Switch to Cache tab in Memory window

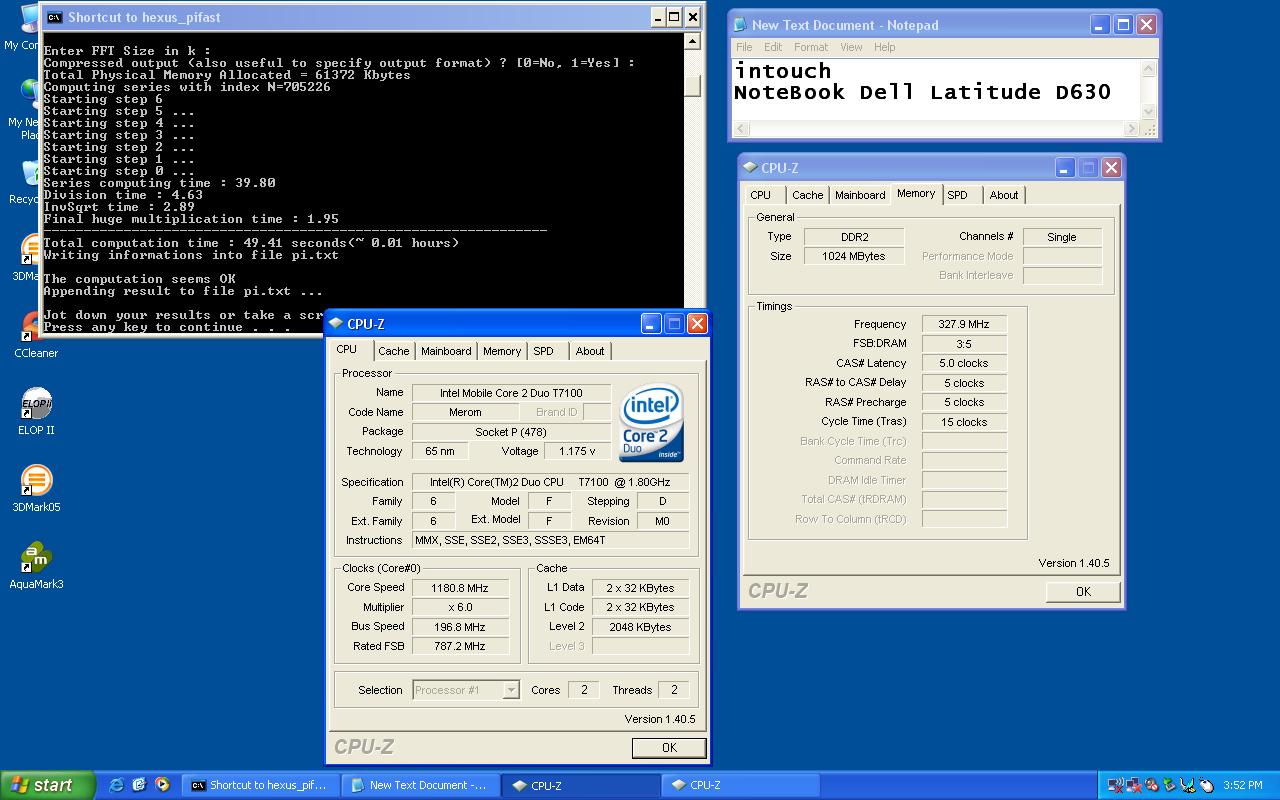click(807, 195)
